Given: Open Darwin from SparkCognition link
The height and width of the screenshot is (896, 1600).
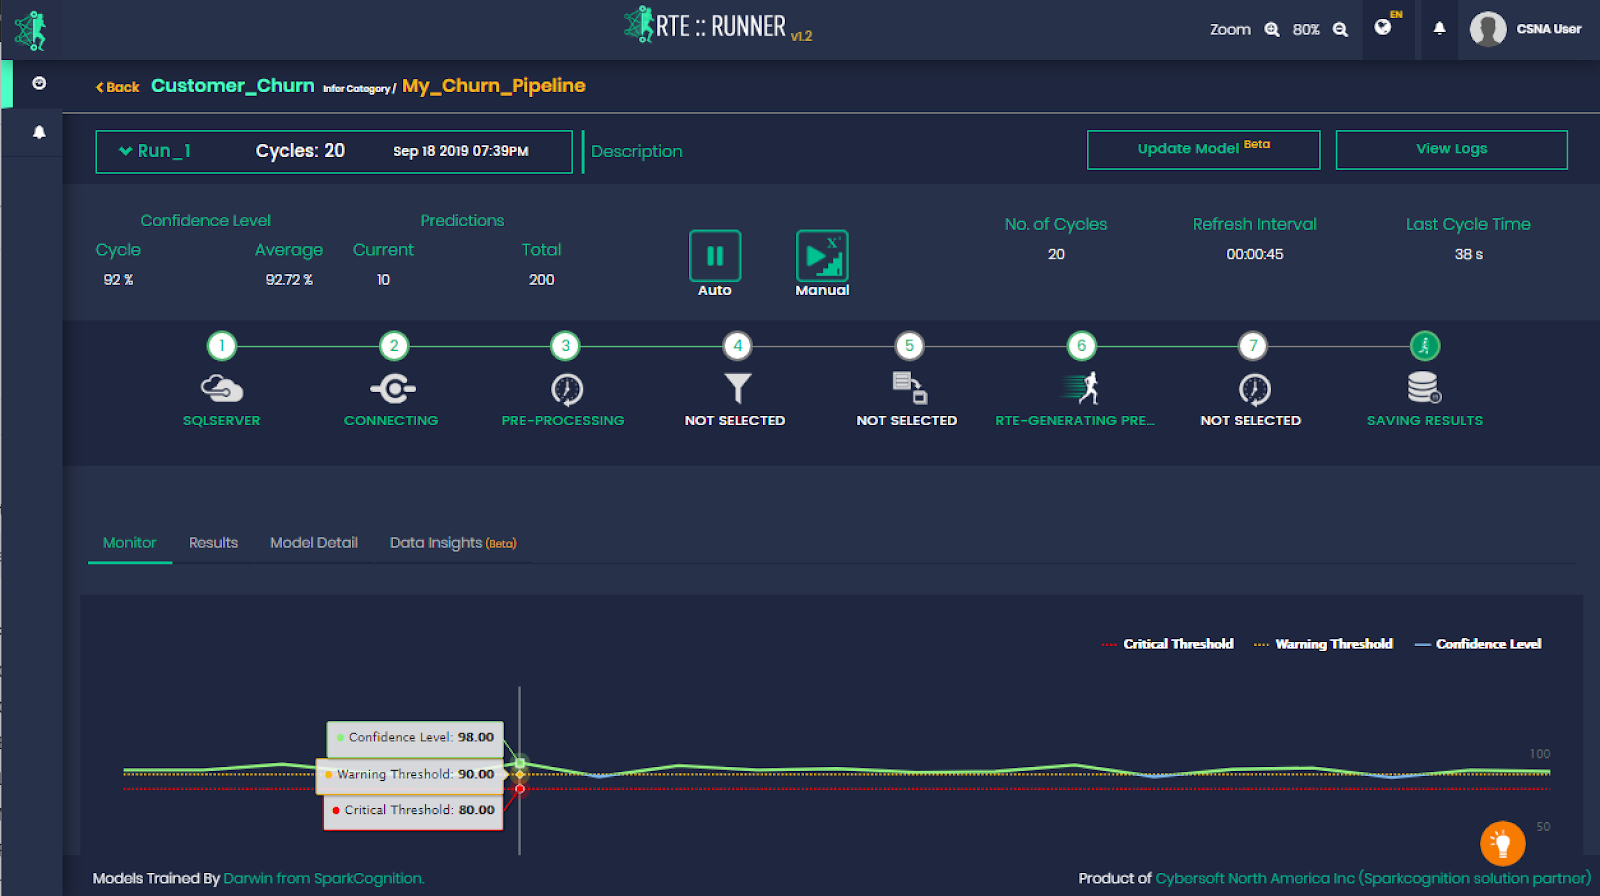Looking at the screenshot, I should pyautogui.click(x=324, y=878).
